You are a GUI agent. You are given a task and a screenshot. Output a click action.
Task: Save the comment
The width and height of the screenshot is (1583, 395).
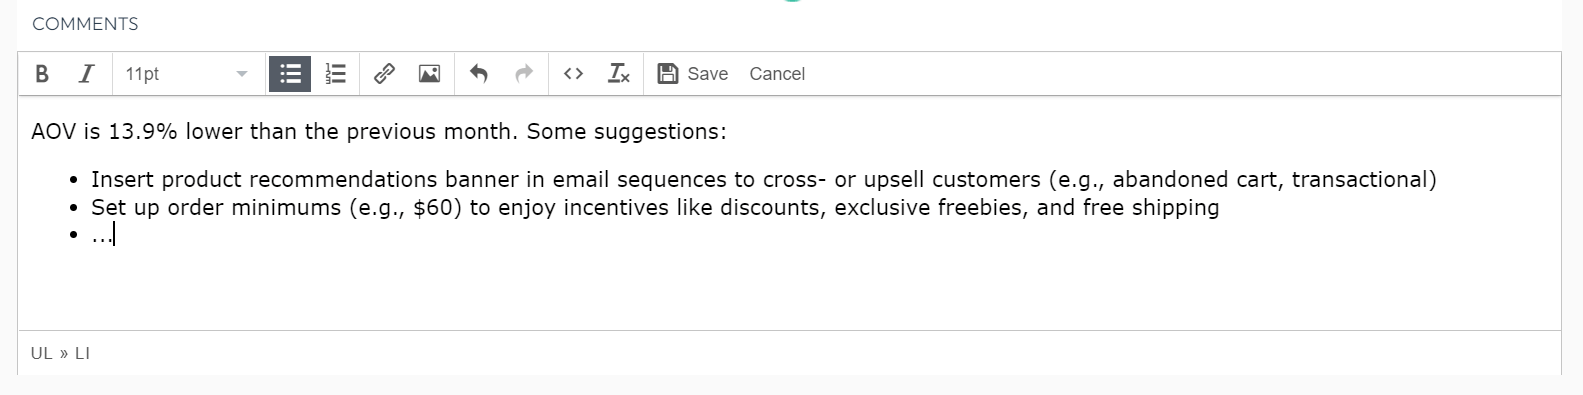pyautogui.click(x=693, y=74)
